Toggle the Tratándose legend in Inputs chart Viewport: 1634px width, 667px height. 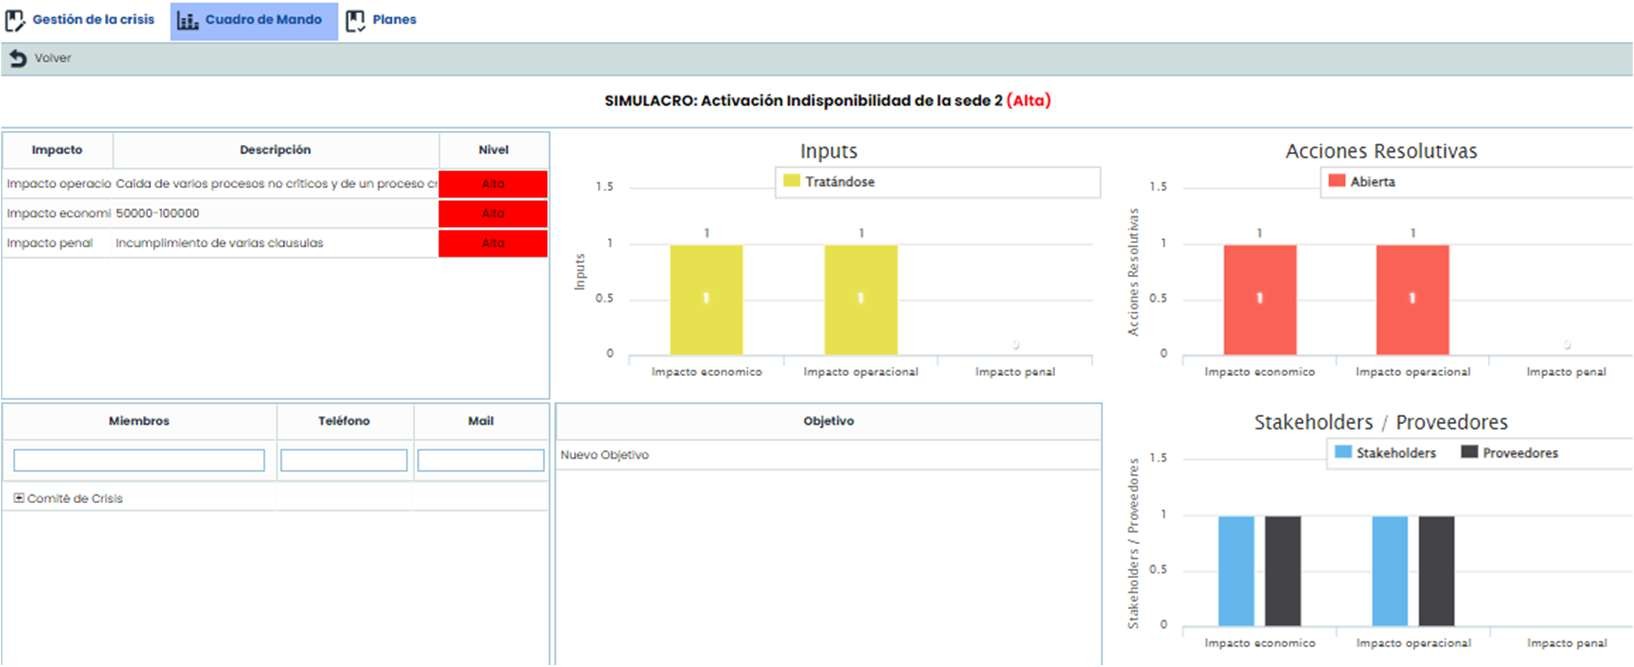pyautogui.click(x=829, y=182)
